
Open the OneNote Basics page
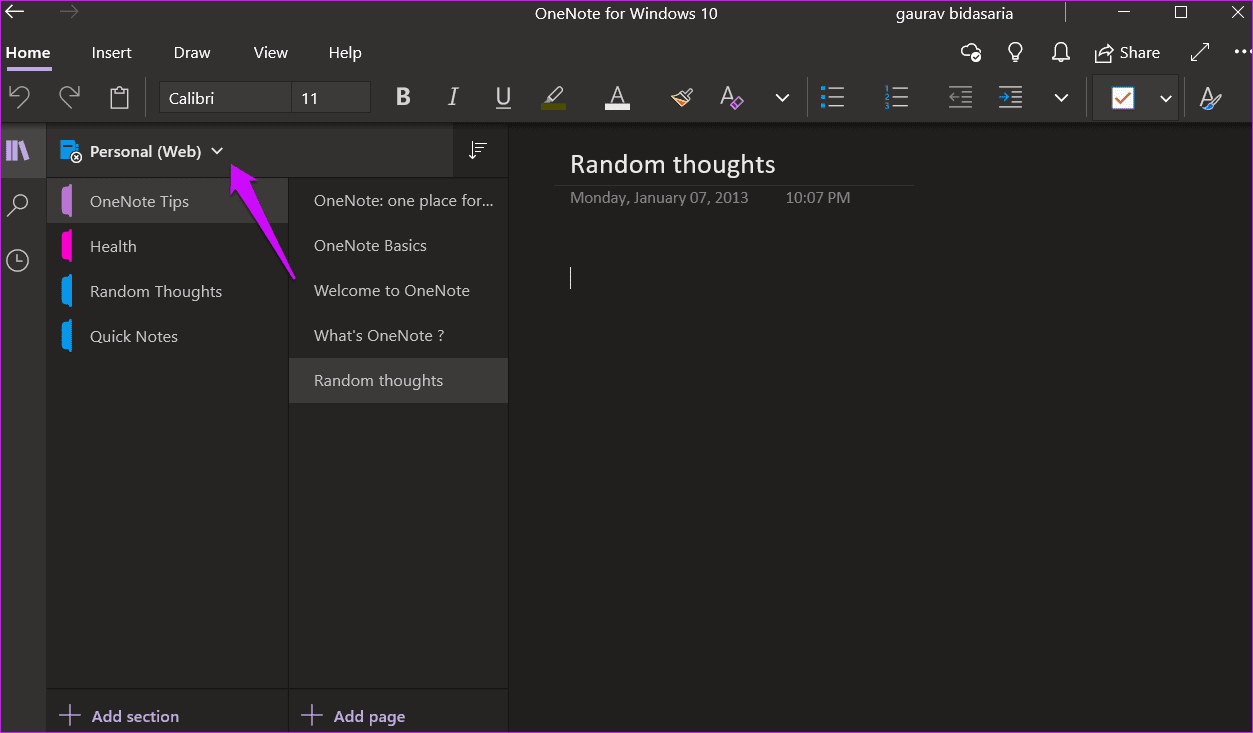tap(398, 245)
